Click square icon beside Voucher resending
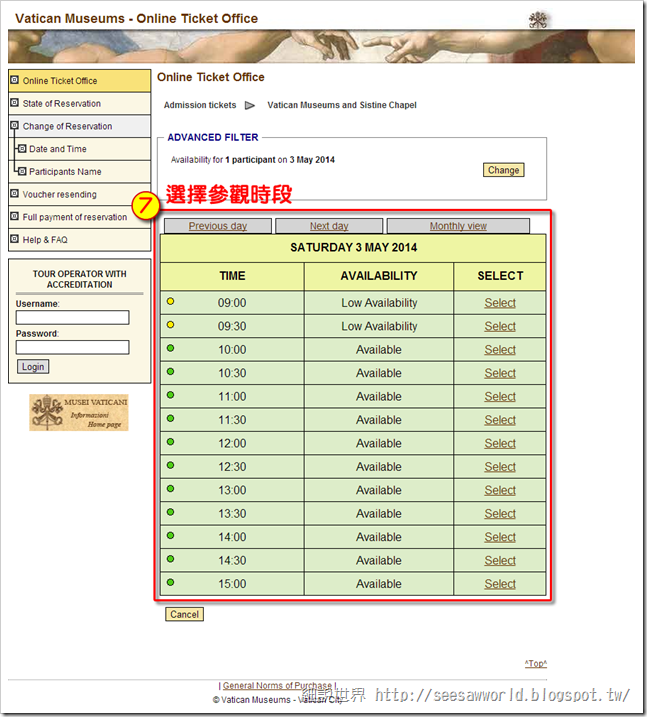This screenshot has height=717, width=647. tap(15, 193)
